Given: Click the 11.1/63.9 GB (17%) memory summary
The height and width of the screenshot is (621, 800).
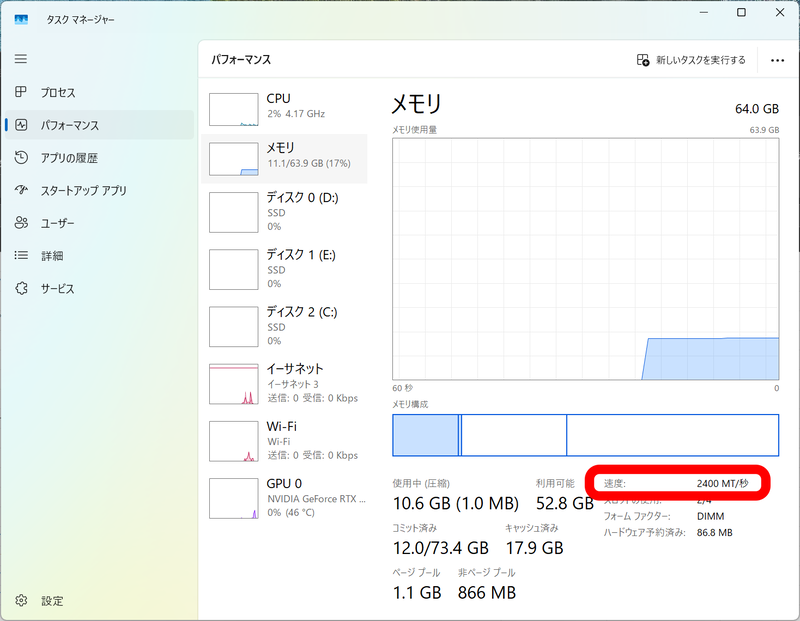Looking at the screenshot, I should coord(309,163).
